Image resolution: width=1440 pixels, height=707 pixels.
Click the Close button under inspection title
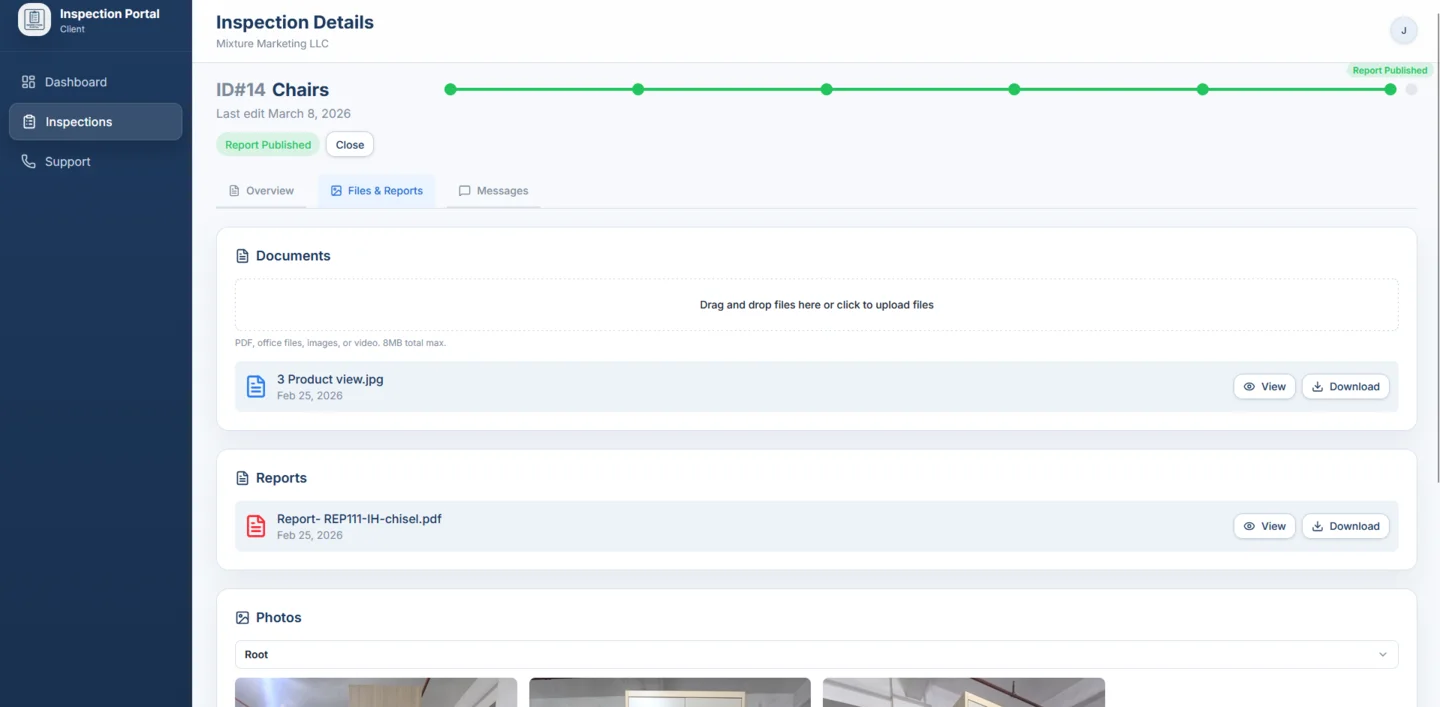pyautogui.click(x=349, y=144)
